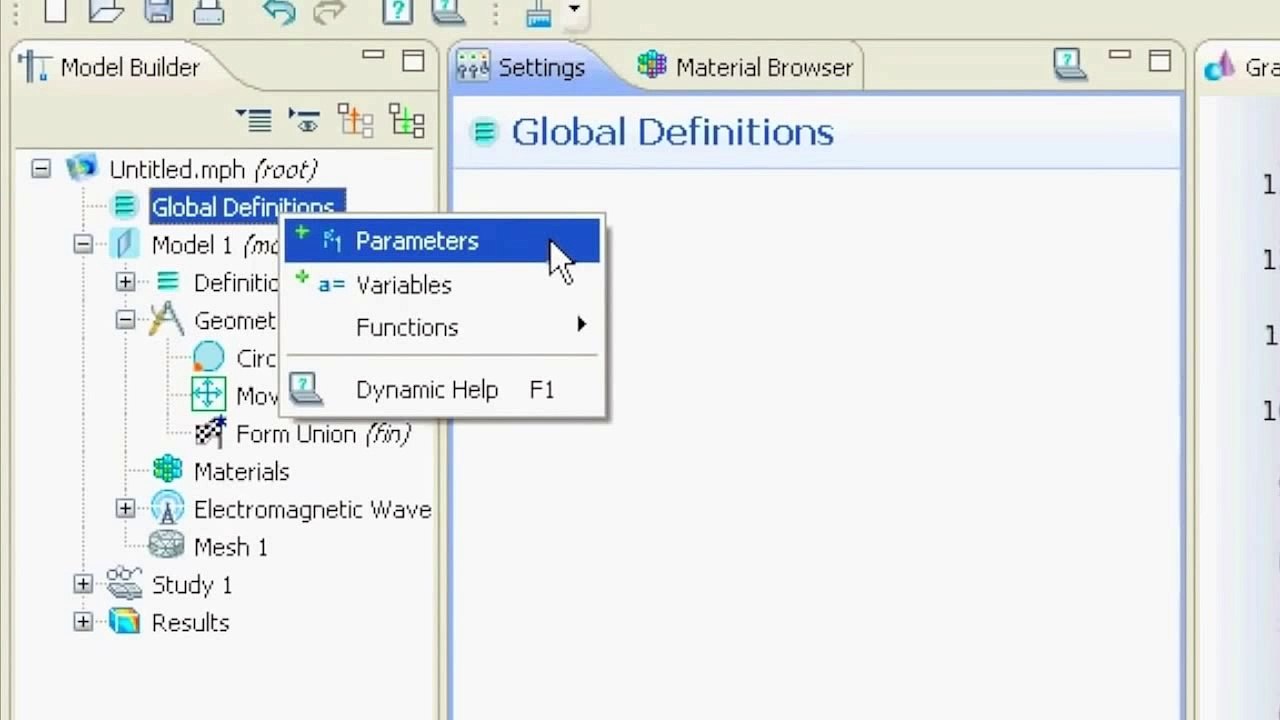Click the grayed Redo arrow icon

pos(329,11)
